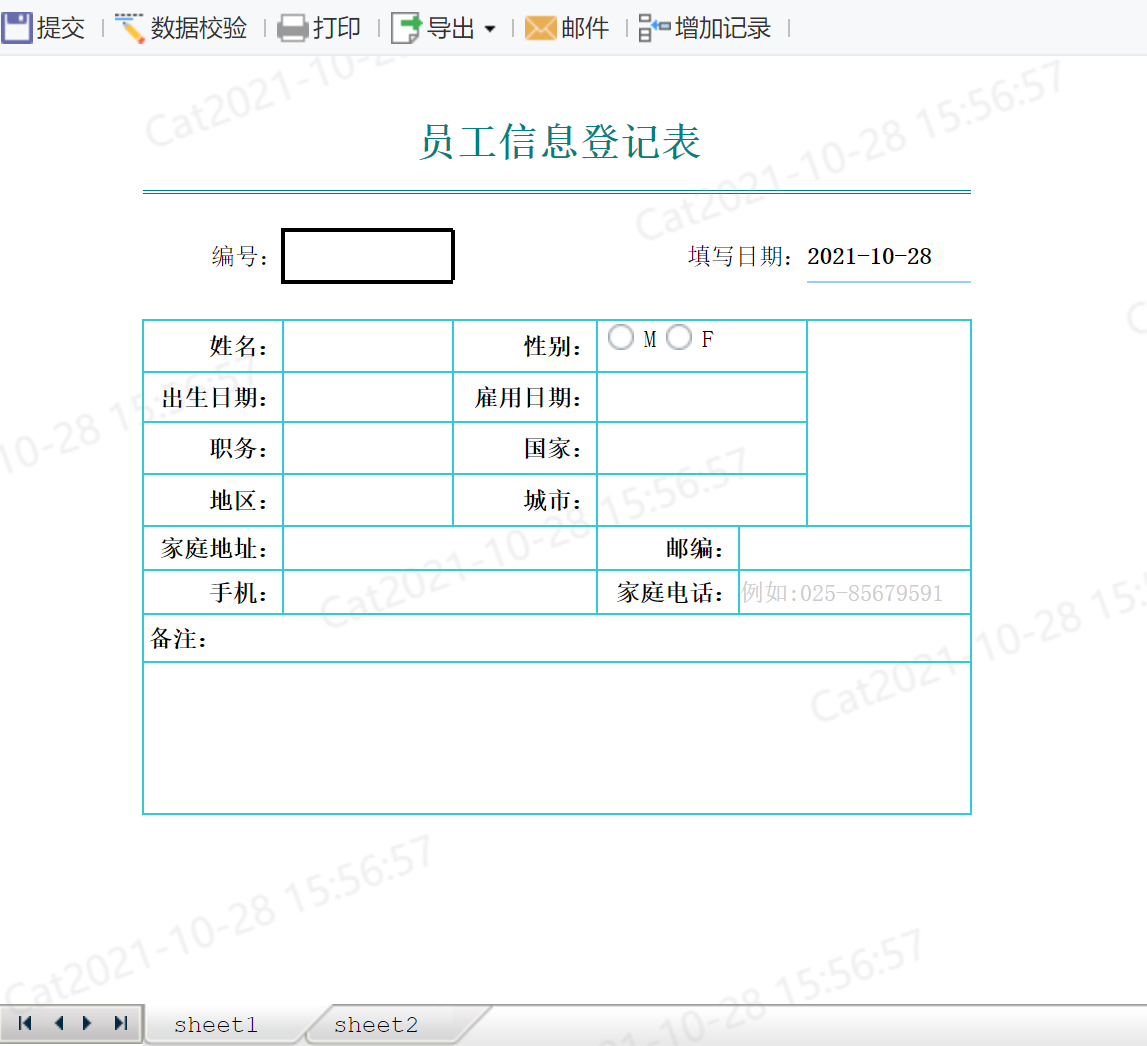Viewport: 1147px width, 1046px height.
Task: Click the 数据校验 validation pencil icon
Action: pos(130,29)
